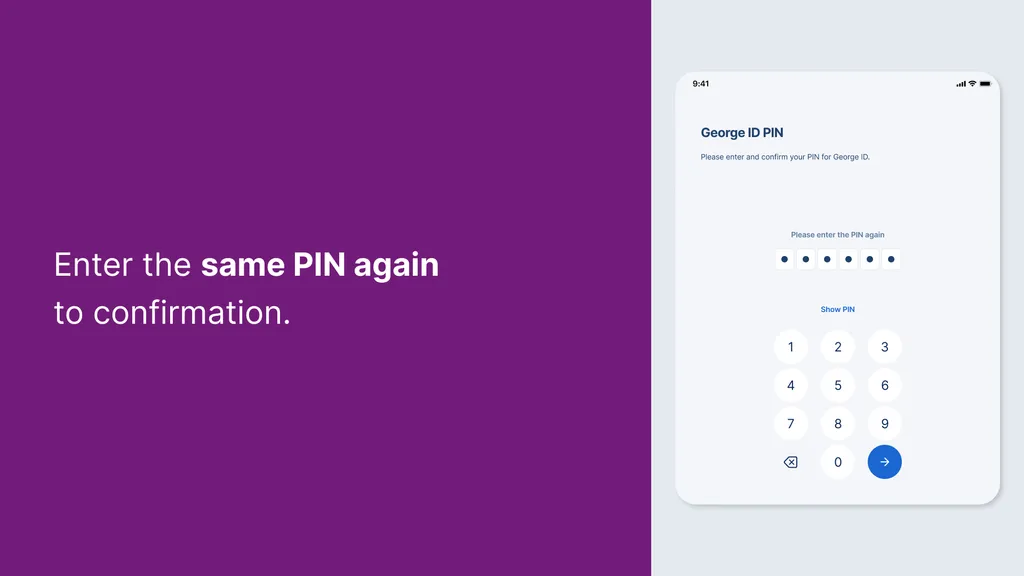Tap the cellular signal icon in the status bar
This screenshot has height=576, width=1024.
pos(960,84)
